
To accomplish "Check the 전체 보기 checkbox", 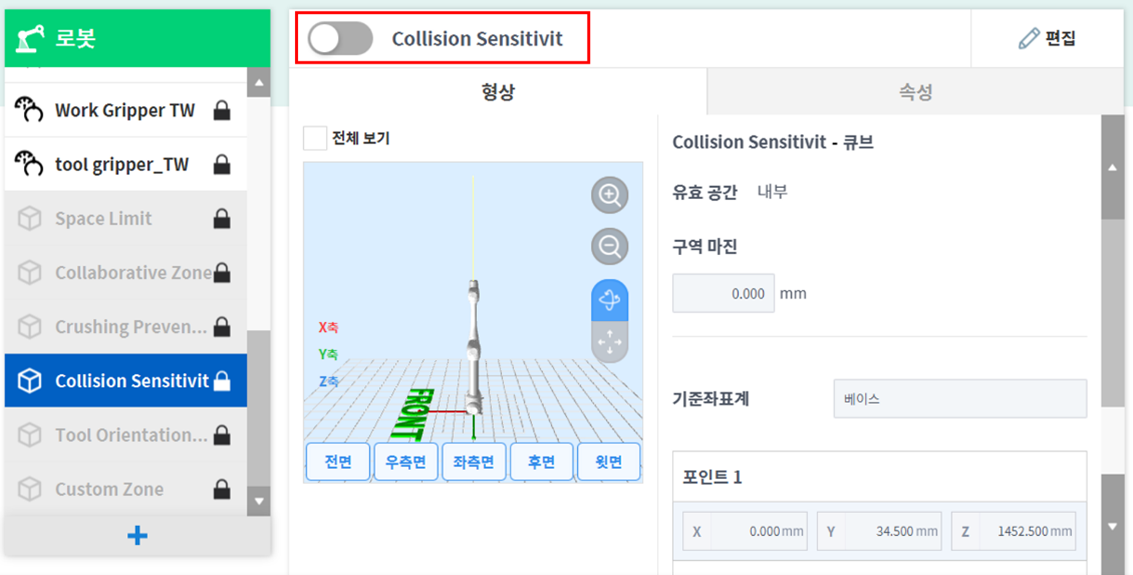I will pos(315,138).
